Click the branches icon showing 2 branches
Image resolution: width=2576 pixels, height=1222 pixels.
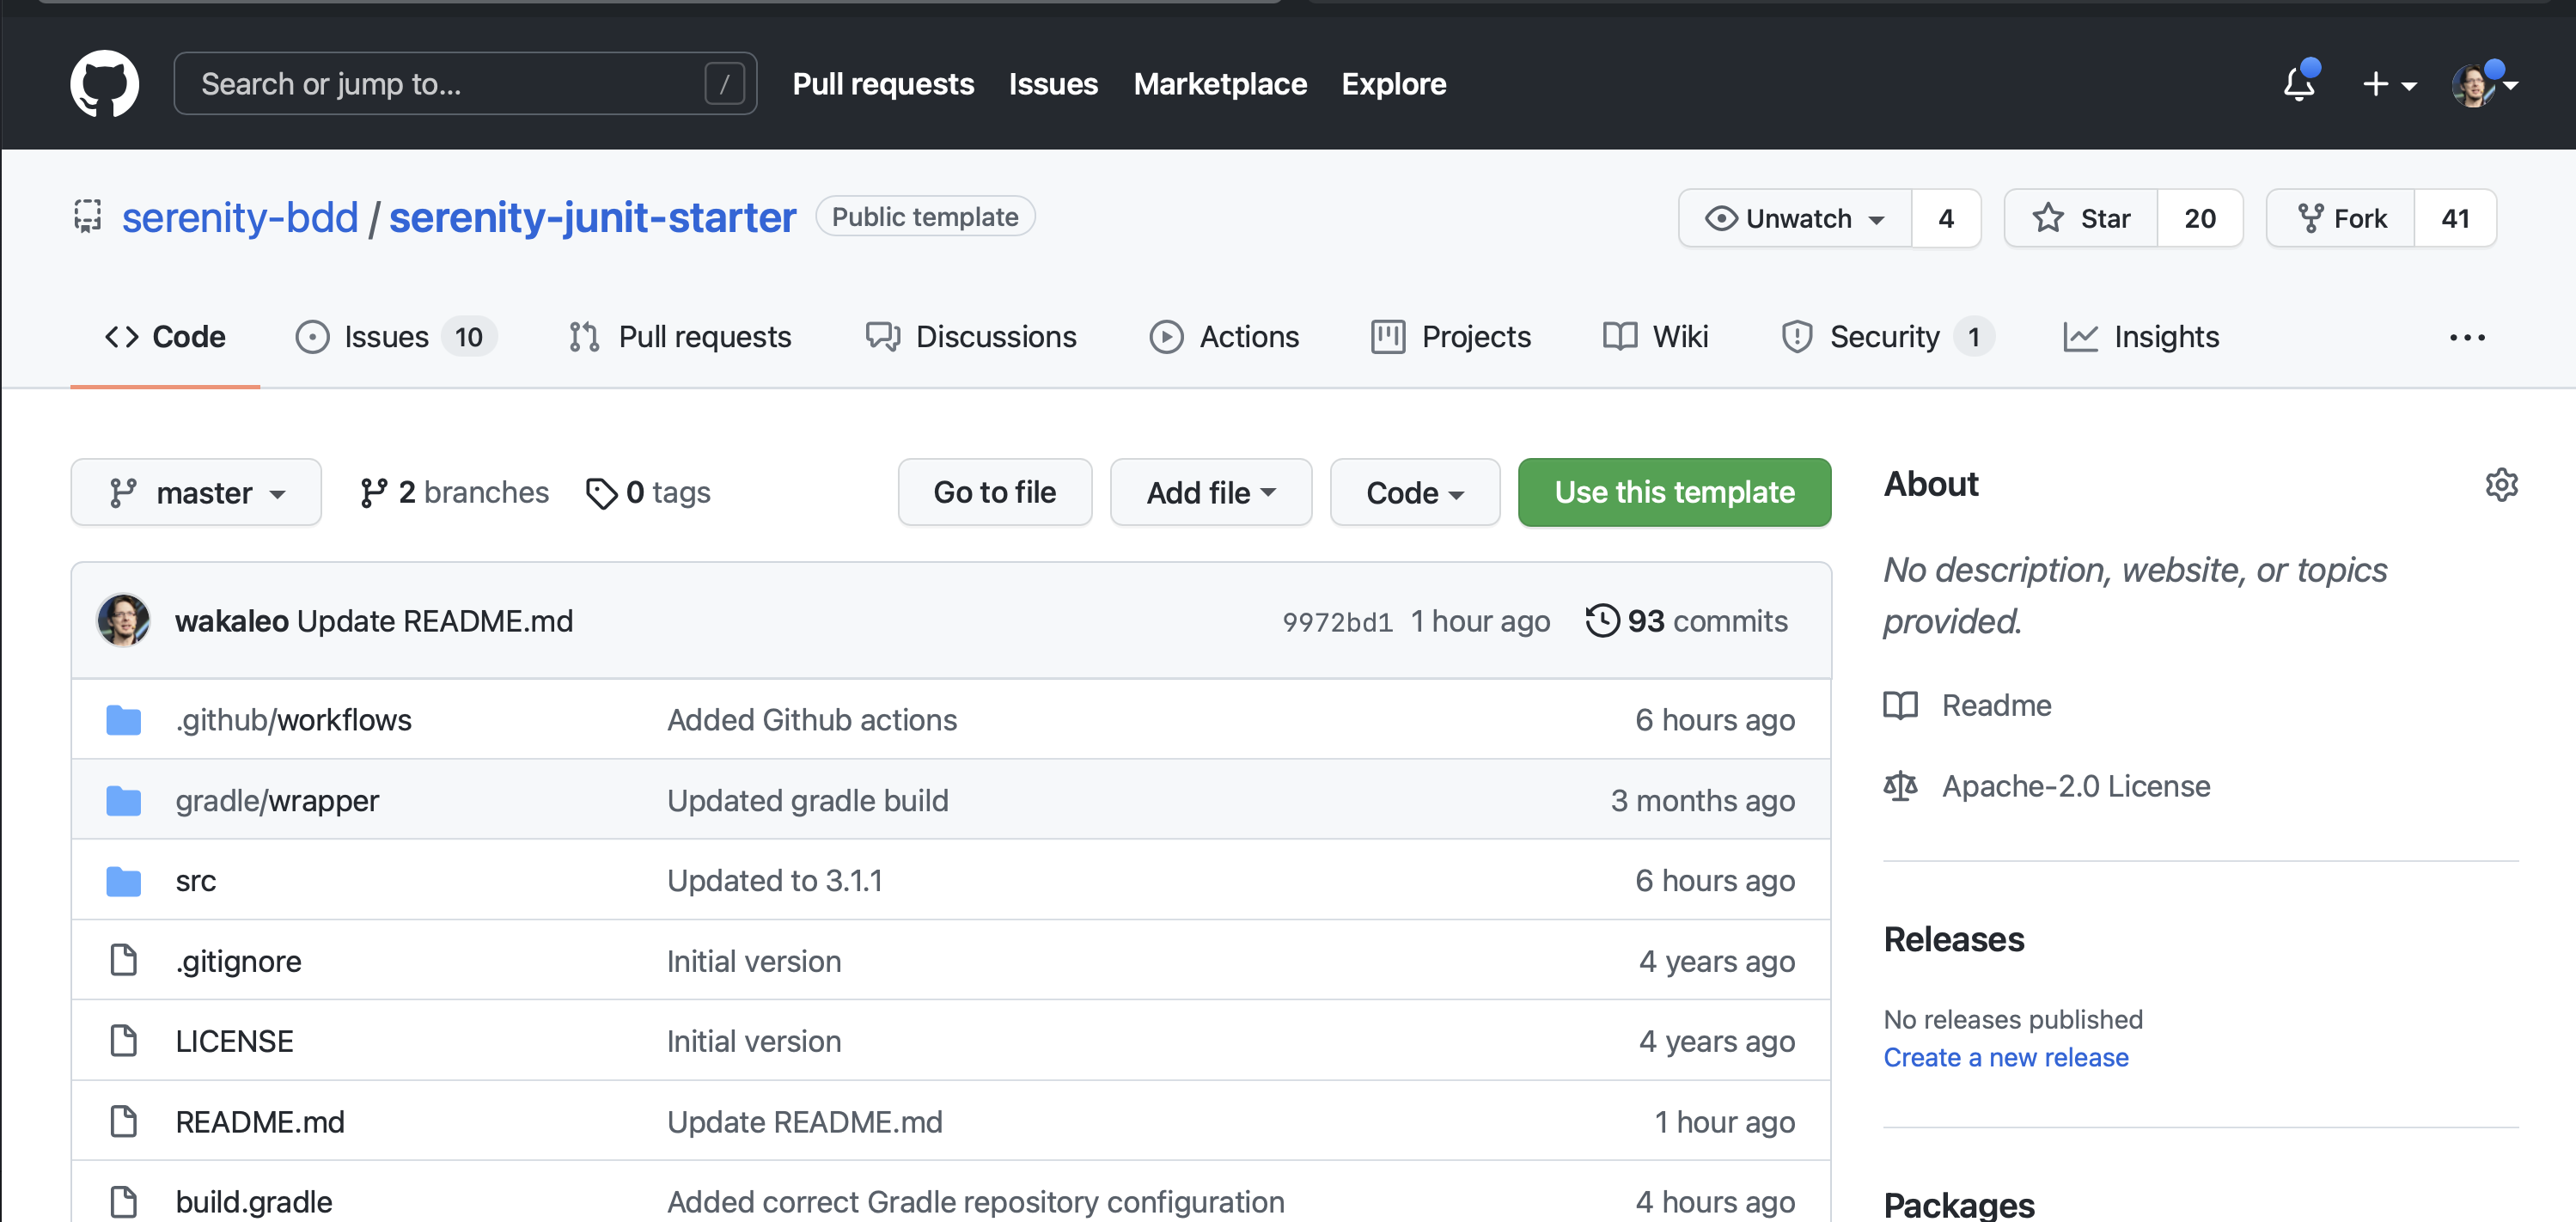click(x=373, y=492)
